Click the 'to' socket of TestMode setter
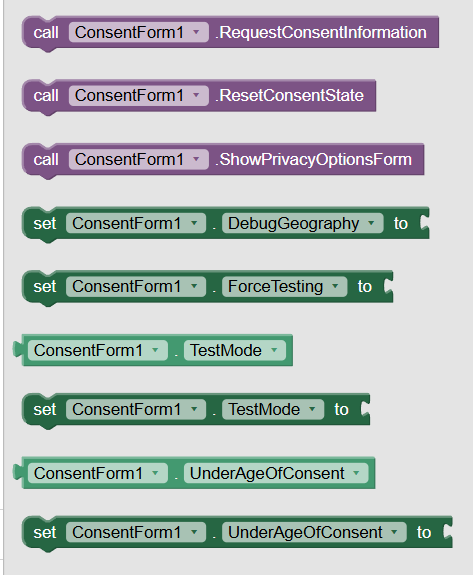Viewport: 473px width, 575px height. tap(365, 409)
